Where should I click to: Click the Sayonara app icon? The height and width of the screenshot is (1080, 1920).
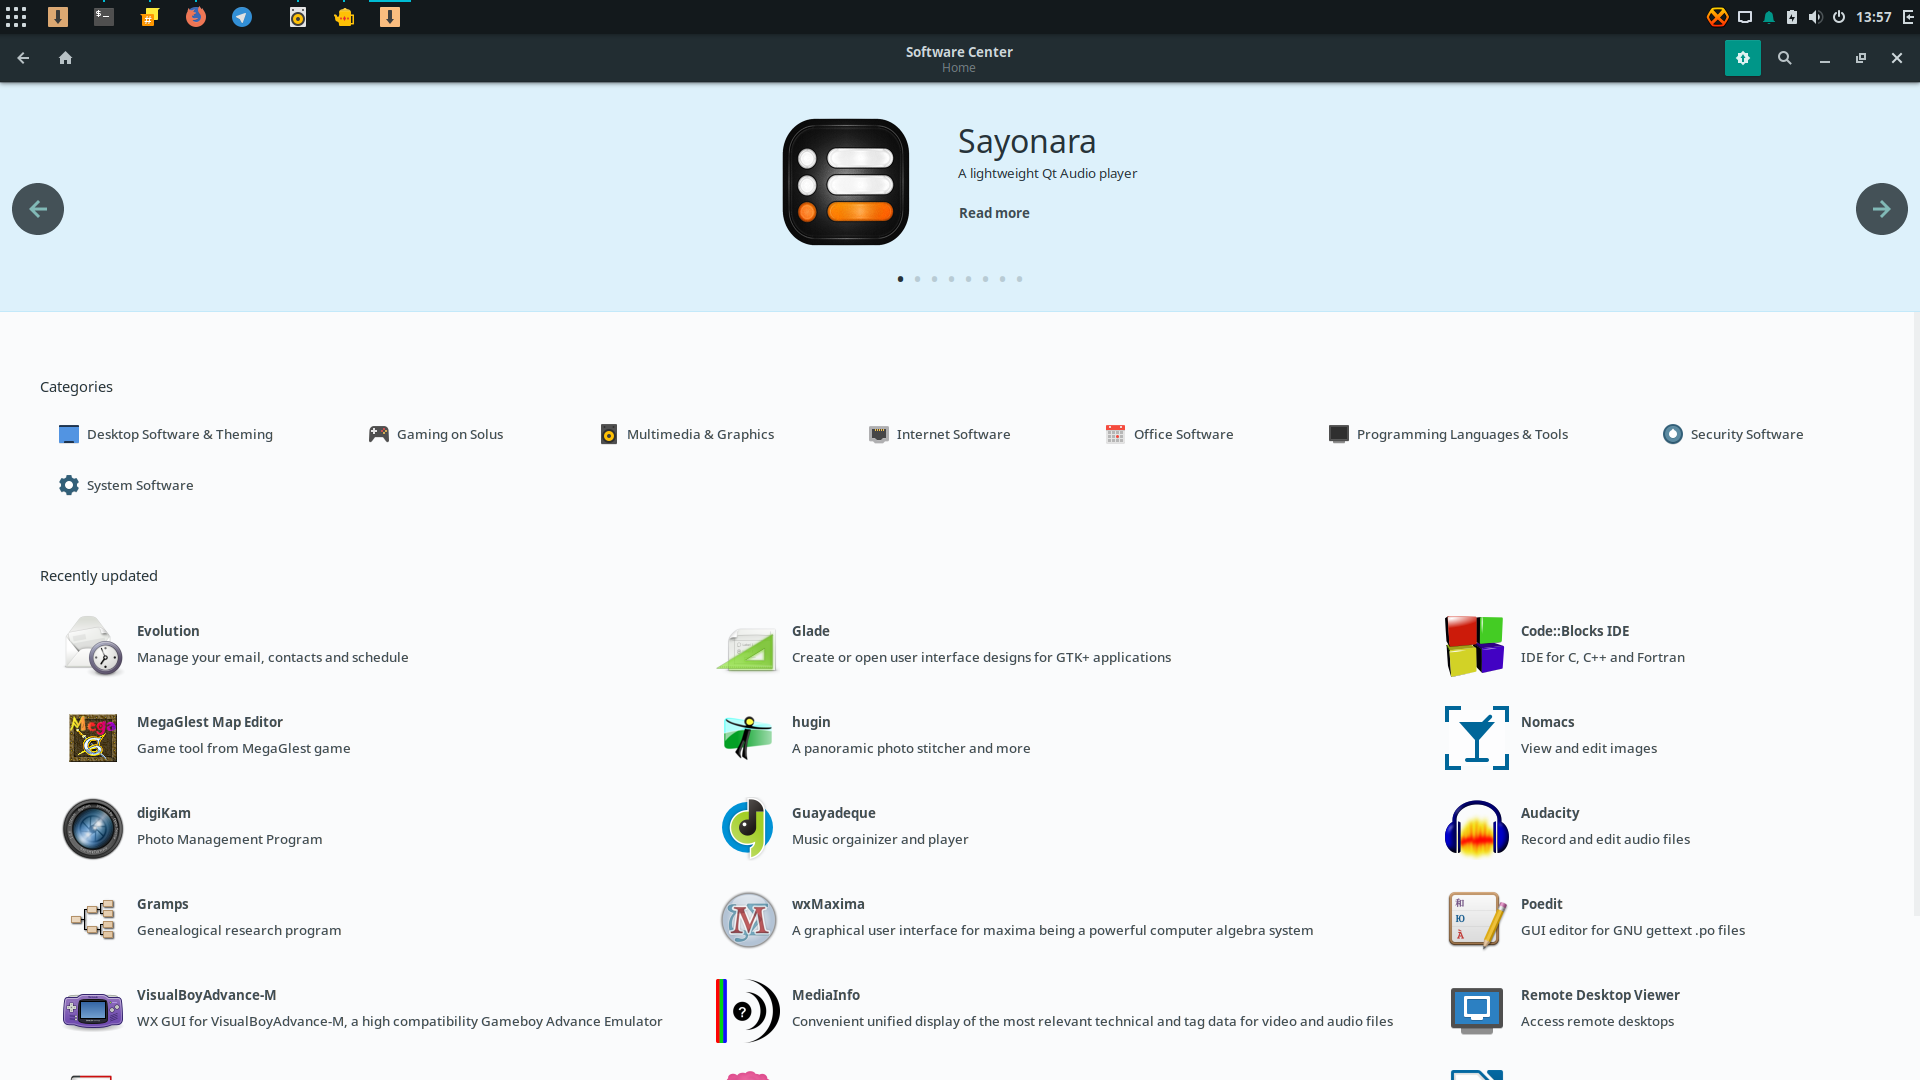(846, 182)
